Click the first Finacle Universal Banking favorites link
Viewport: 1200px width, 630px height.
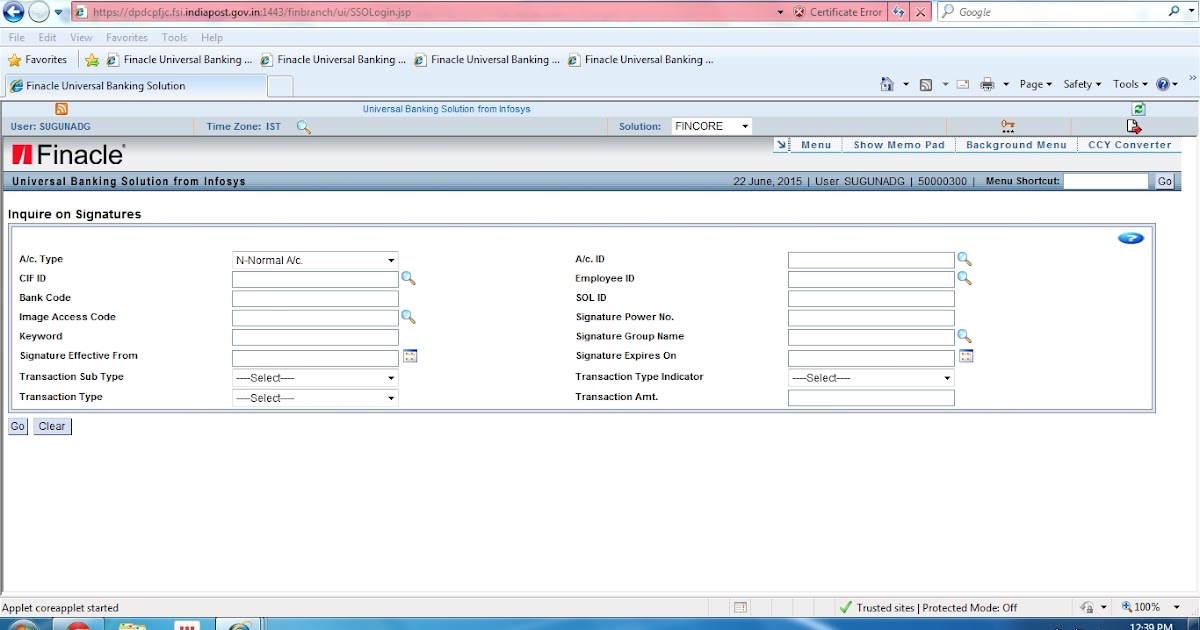pyautogui.click(x=180, y=60)
